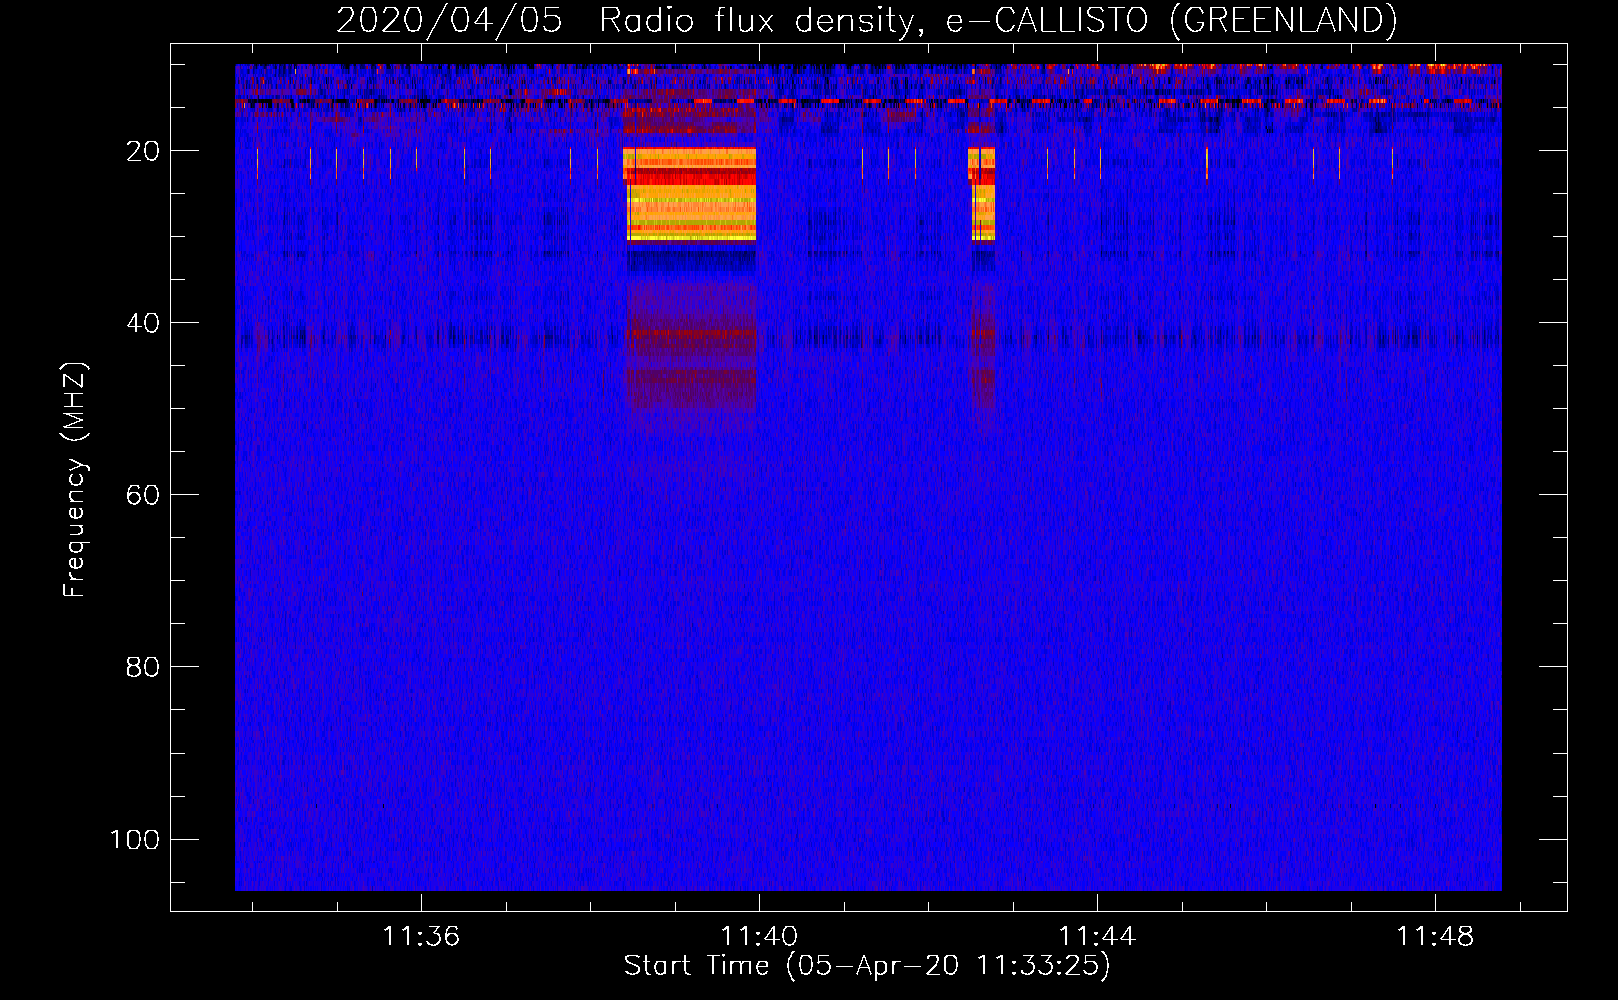1618x1000 pixels.
Task: Click the 11:40 time tick label
Action: (759, 936)
